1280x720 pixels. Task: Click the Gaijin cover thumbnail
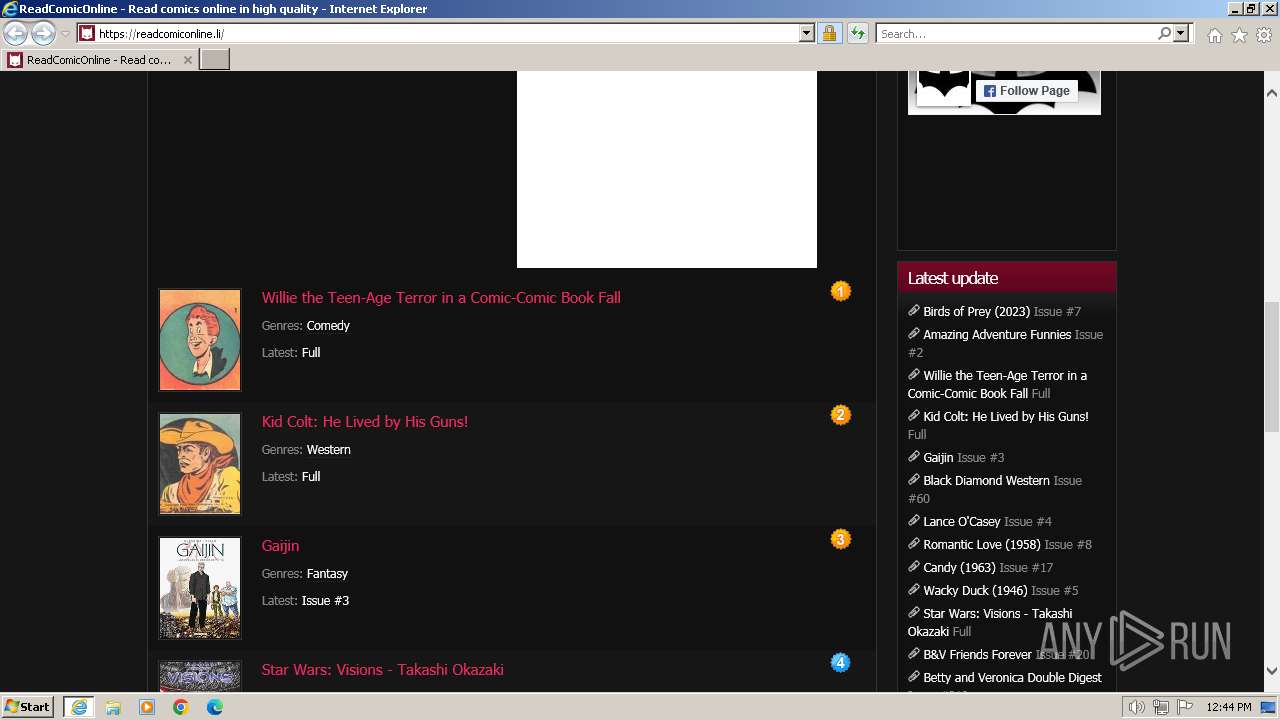pyautogui.click(x=200, y=588)
